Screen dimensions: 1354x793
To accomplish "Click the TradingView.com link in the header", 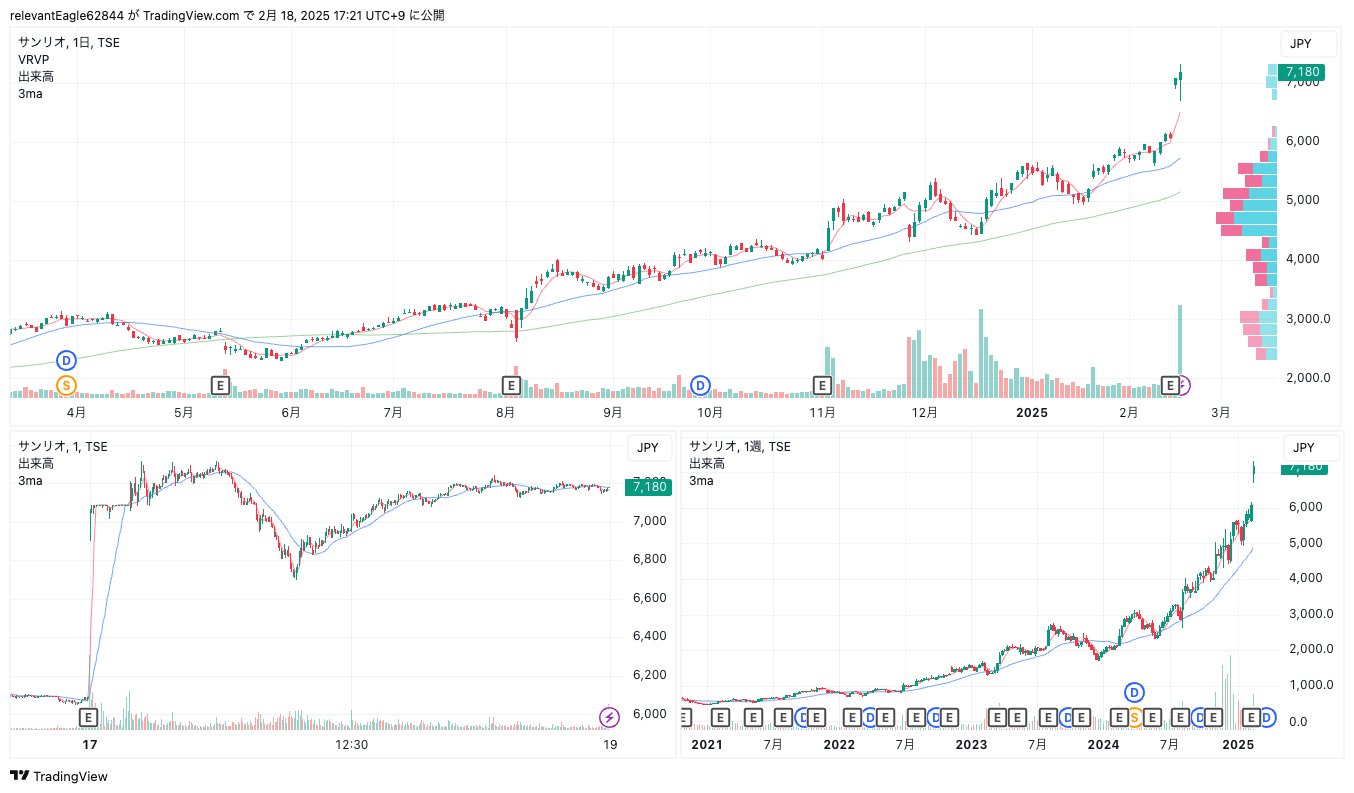I will click(x=192, y=15).
